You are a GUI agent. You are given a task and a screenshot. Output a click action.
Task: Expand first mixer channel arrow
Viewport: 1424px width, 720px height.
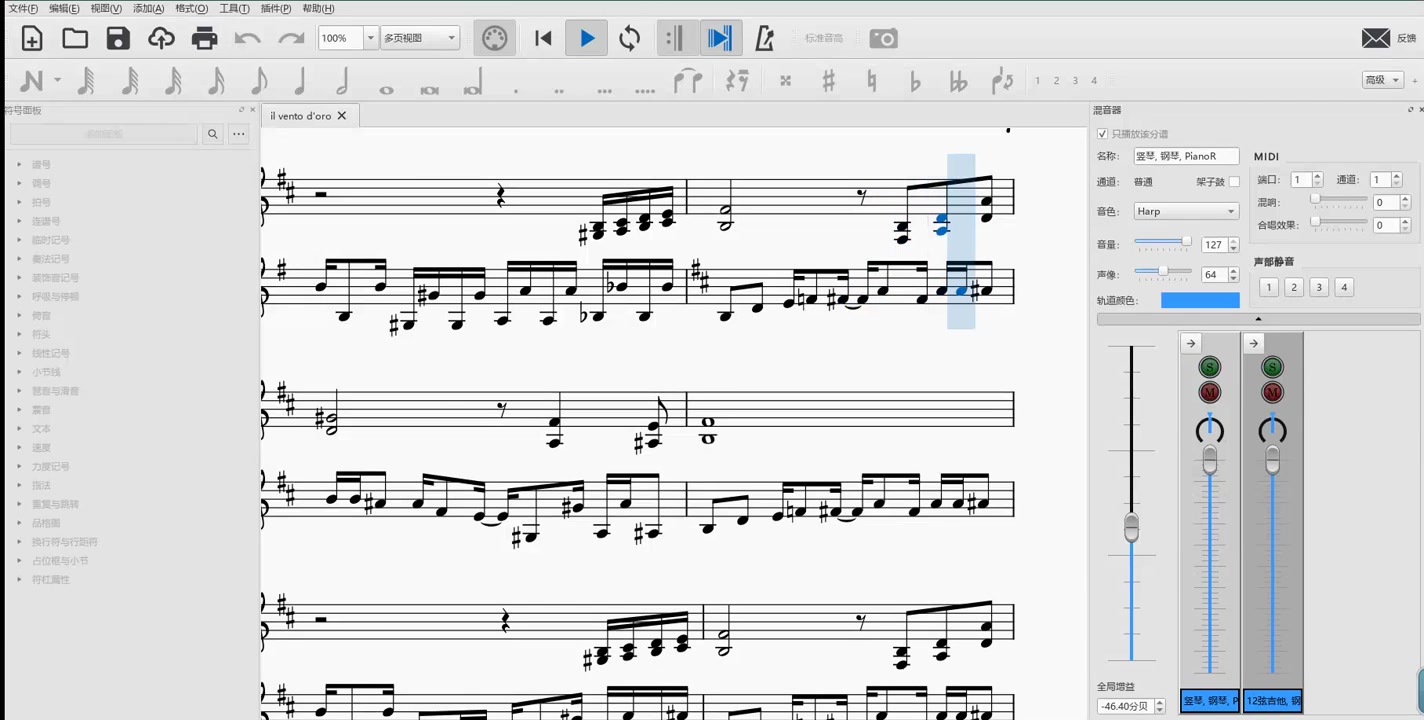(1190, 343)
